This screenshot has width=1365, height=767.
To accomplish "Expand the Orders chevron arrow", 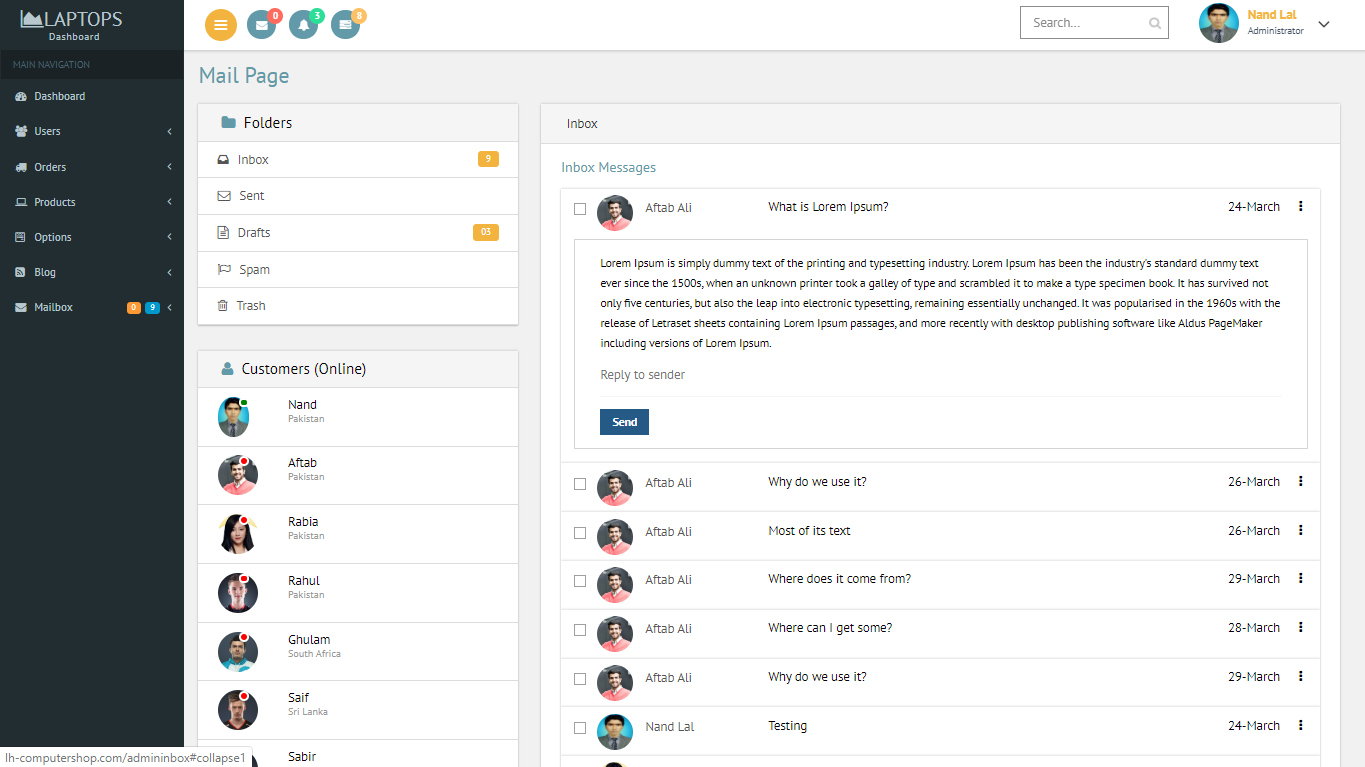I will tap(169, 167).
